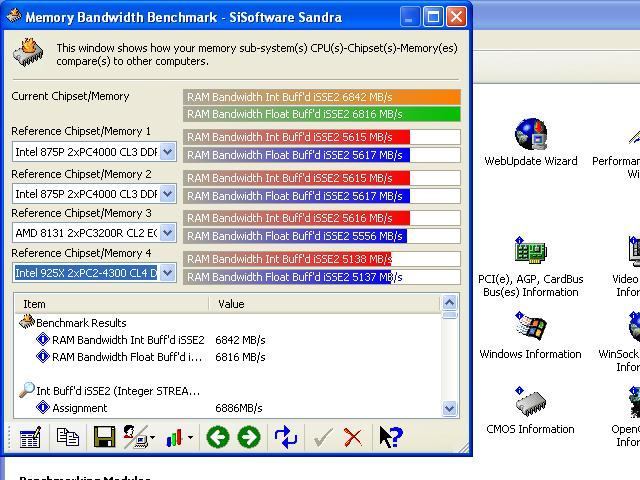Open WebUpdate Wizard in Sandra window
This screenshot has height=480, width=640.
coord(531,142)
